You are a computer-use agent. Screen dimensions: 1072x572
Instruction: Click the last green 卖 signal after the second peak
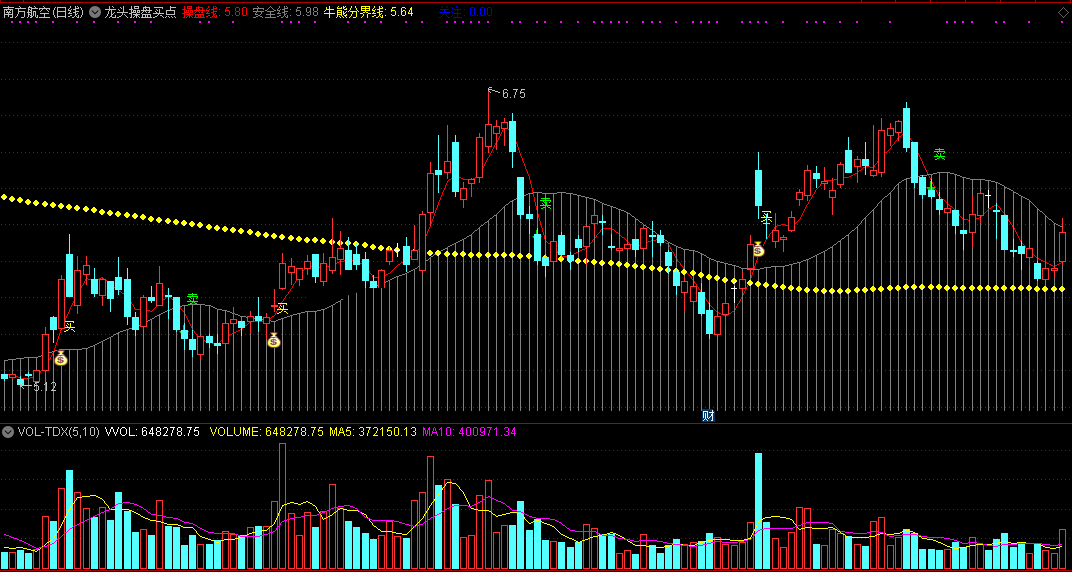[x=940, y=154]
